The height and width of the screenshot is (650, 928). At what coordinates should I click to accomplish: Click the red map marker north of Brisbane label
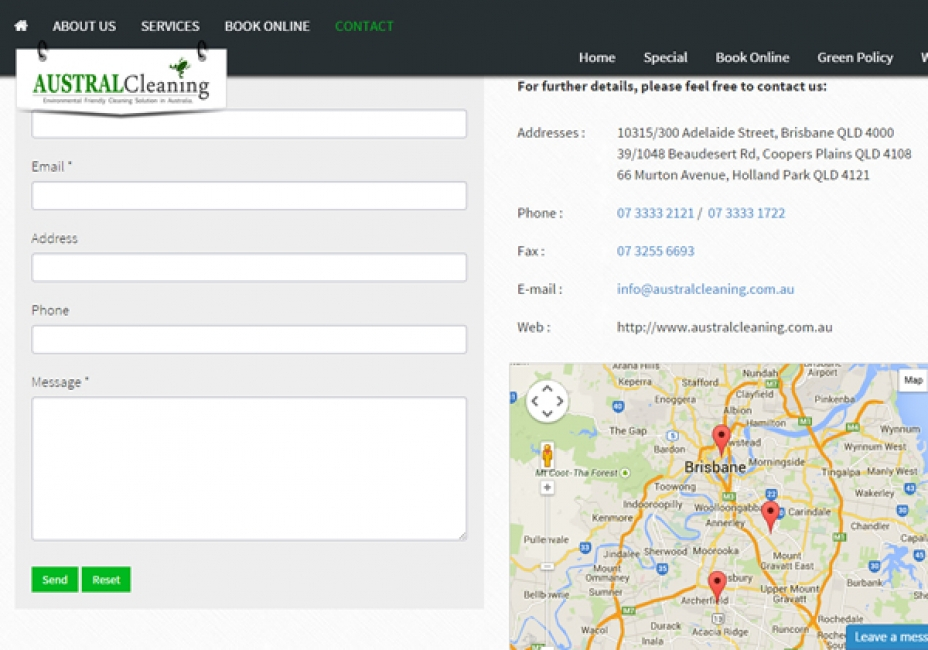click(x=721, y=440)
